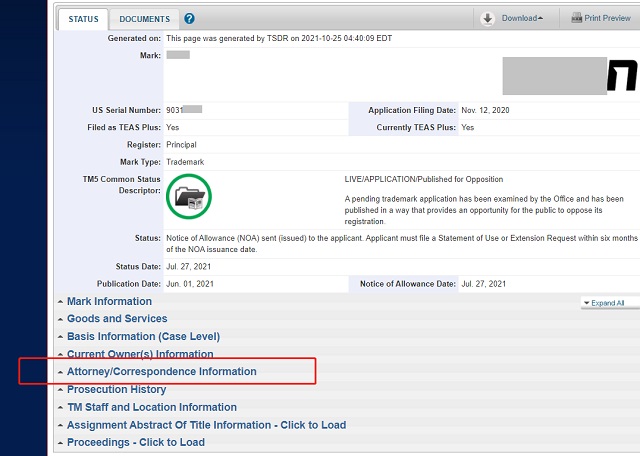
Task: Click the arrow icon beside Basis Information
Action: pos(60,337)
